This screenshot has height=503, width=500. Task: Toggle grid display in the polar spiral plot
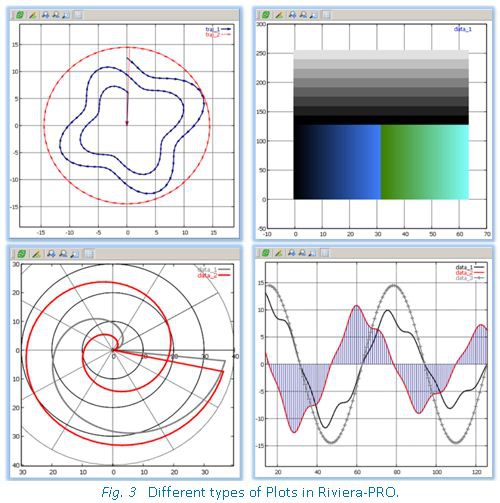pos(89,254)
